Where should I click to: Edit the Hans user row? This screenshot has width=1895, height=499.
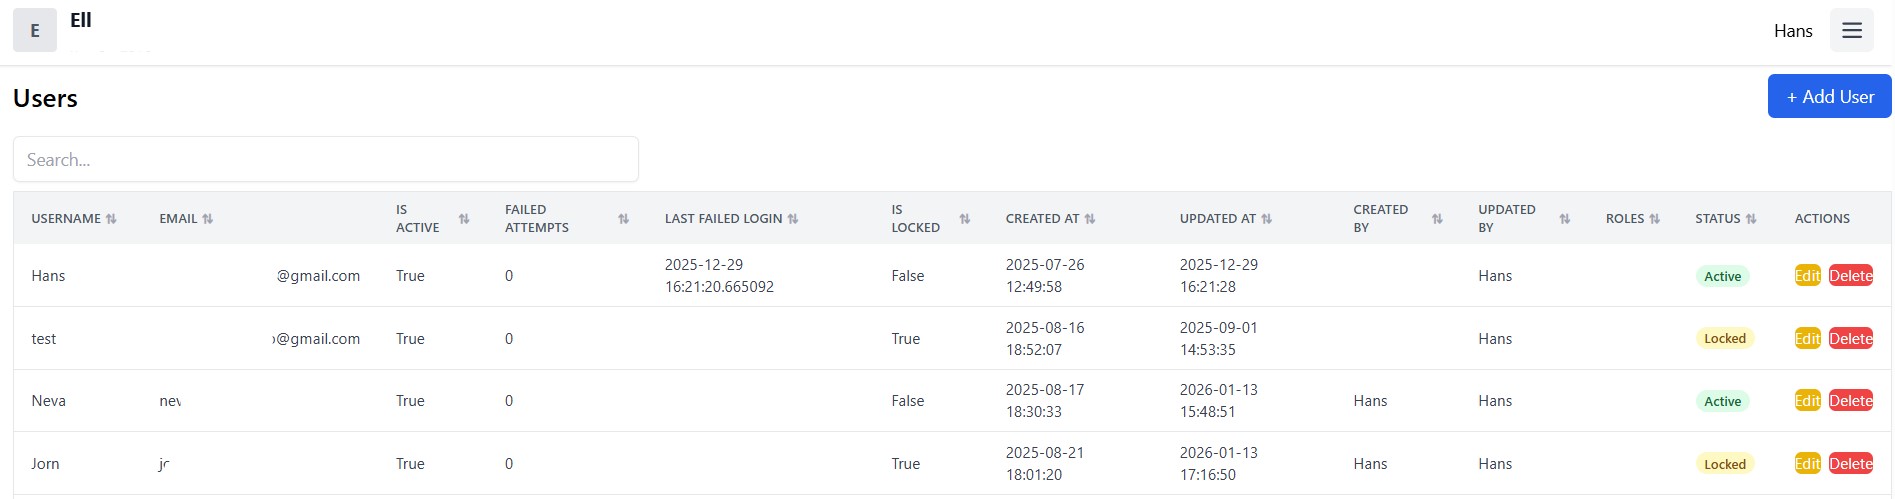tap(1807, 276)
